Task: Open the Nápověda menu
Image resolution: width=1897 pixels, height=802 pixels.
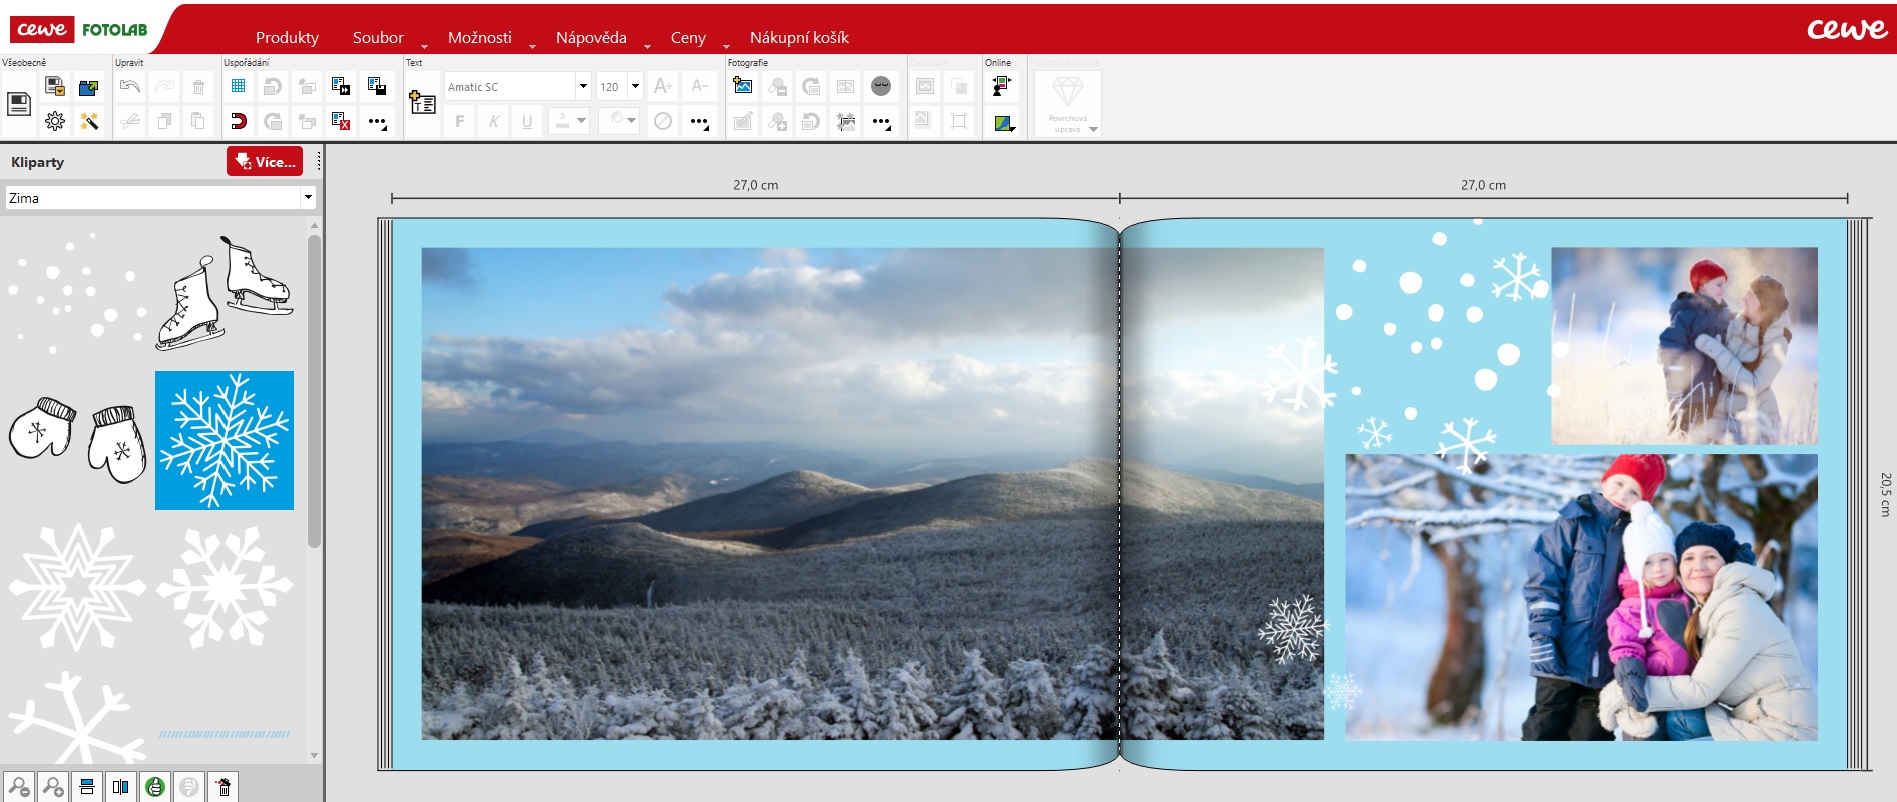Action: tap(591, 37)
